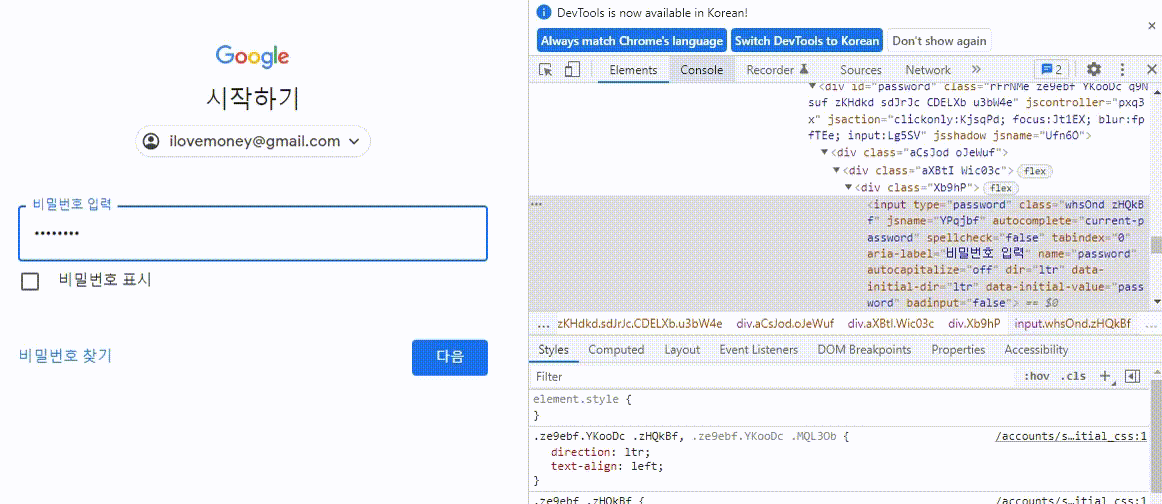
Task: Select breadcrumb input.whsOnd.zHQkBf
Action: [x=1072, y=324]
